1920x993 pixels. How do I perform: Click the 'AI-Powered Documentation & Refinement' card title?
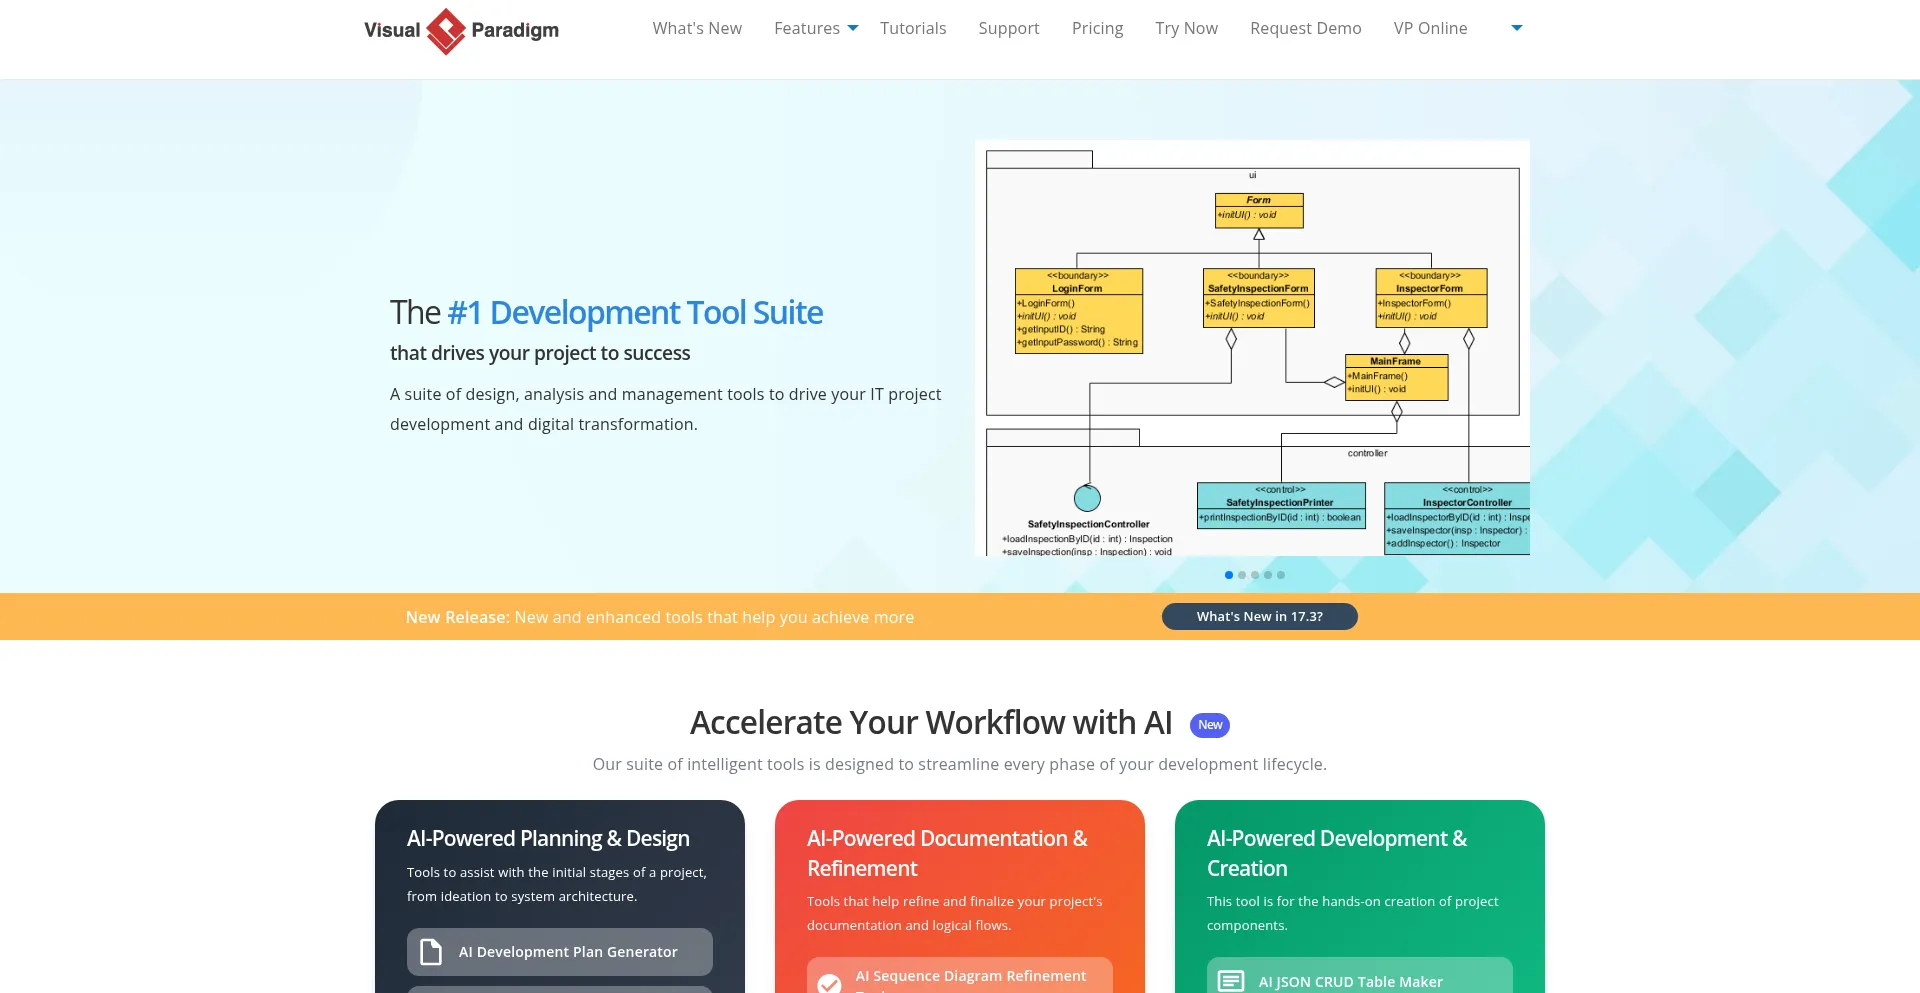click(x=947, y=853)
